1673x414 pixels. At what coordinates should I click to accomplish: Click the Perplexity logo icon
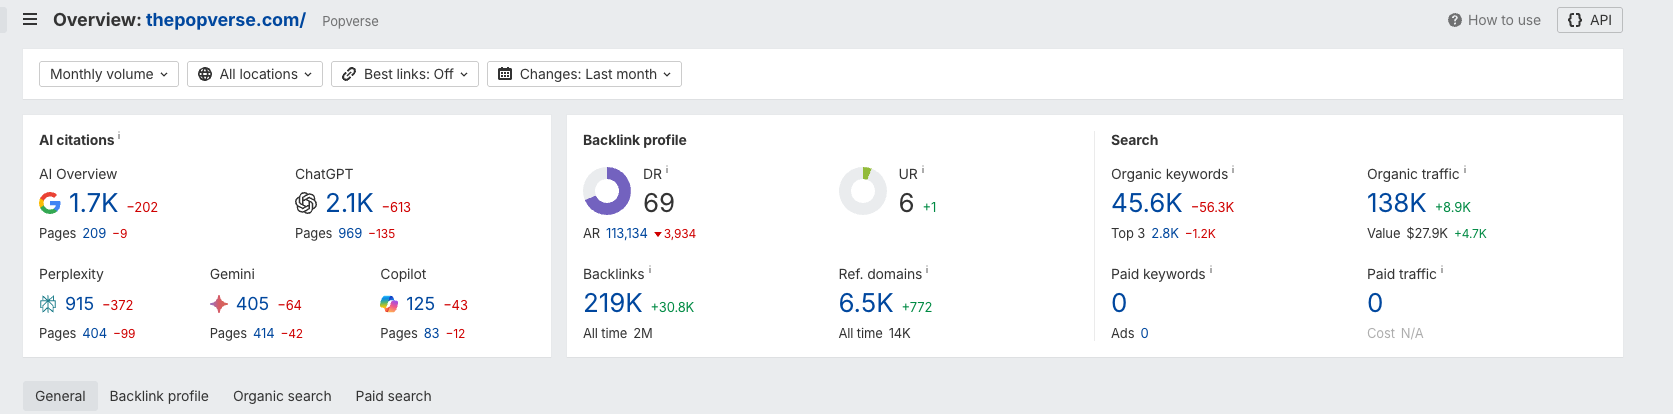click(48, 304)
